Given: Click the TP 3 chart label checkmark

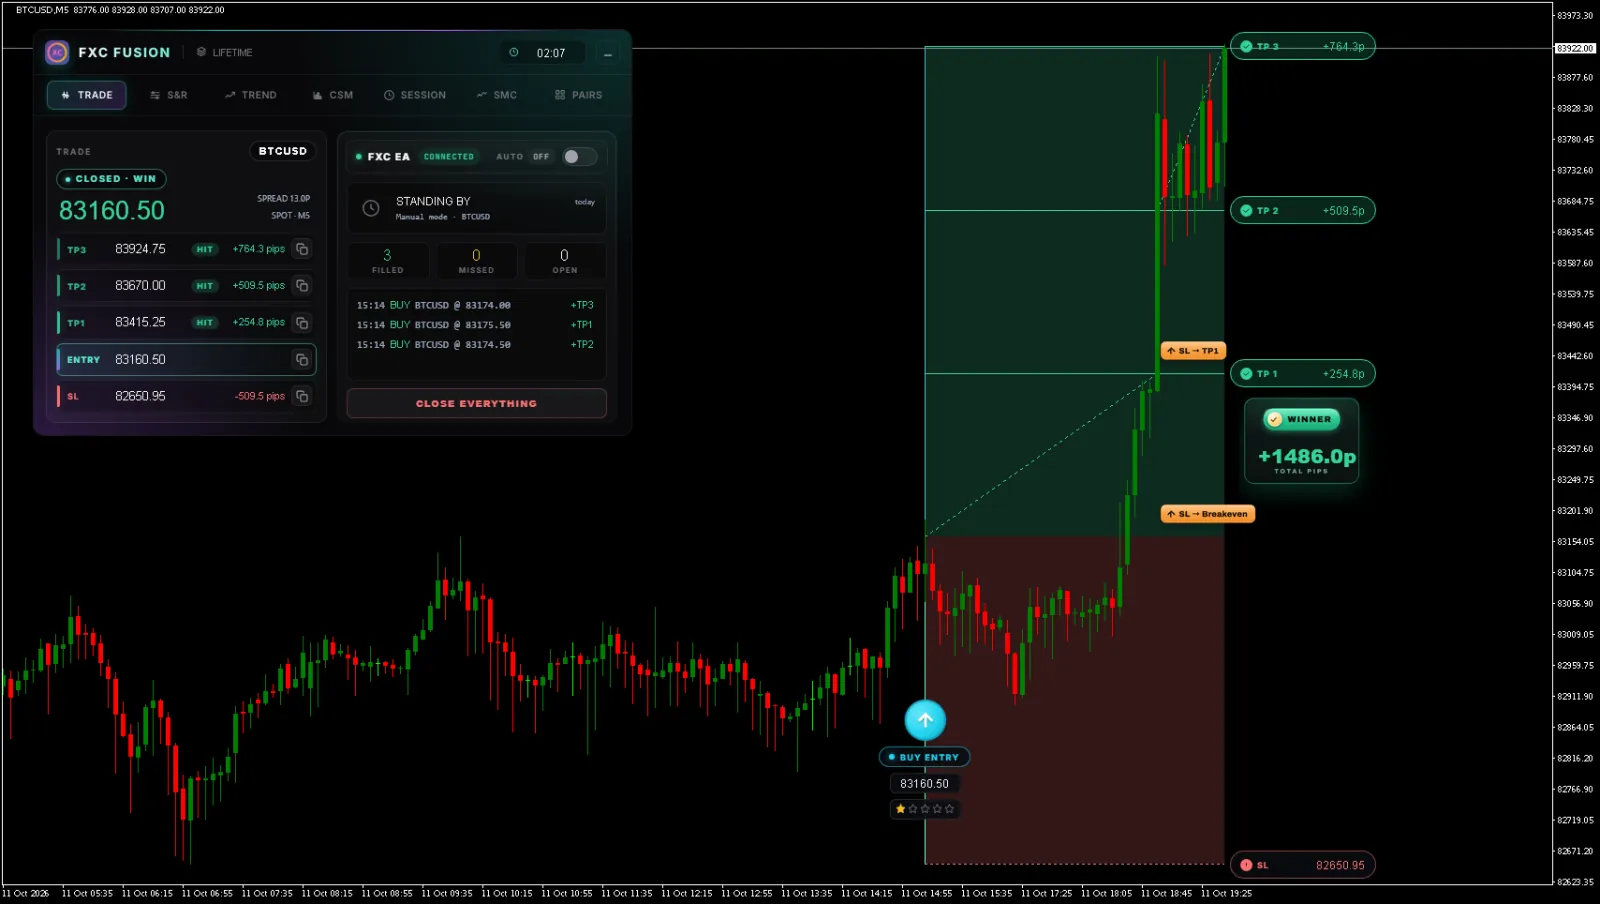Looking at the screenshot, I should [x=1246, y=47].
